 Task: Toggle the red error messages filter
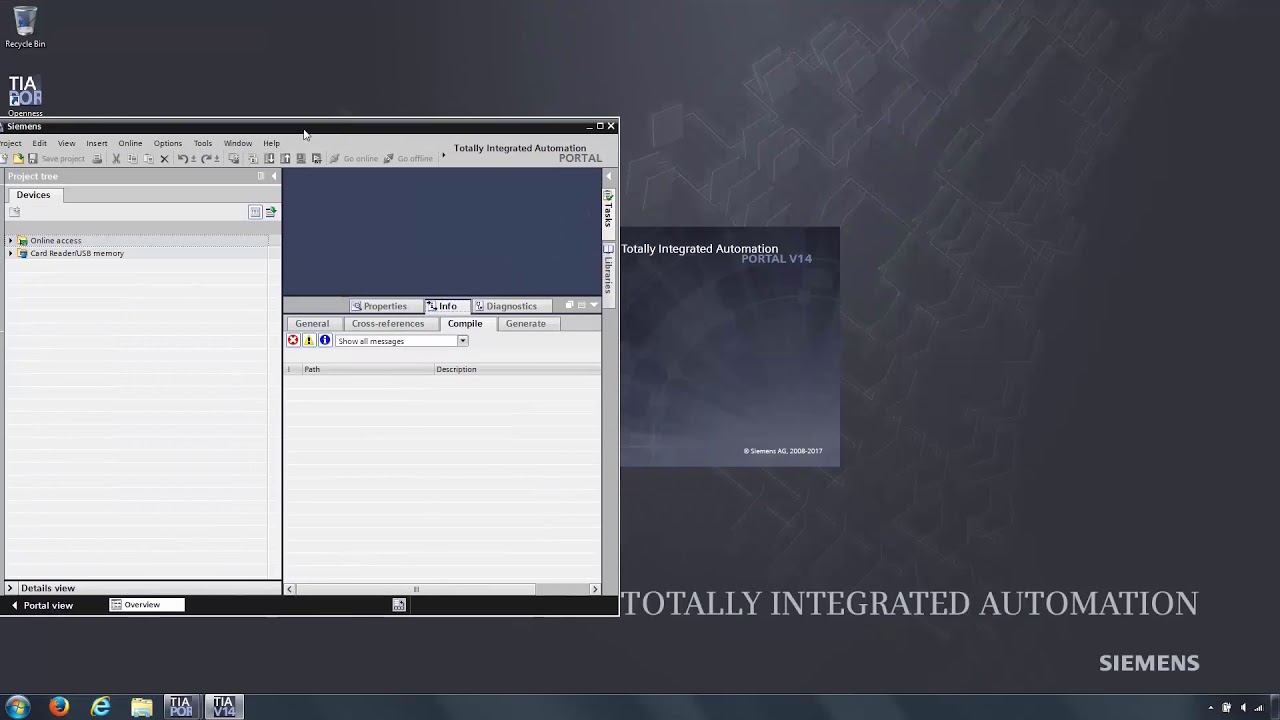(x=293, y=341)
